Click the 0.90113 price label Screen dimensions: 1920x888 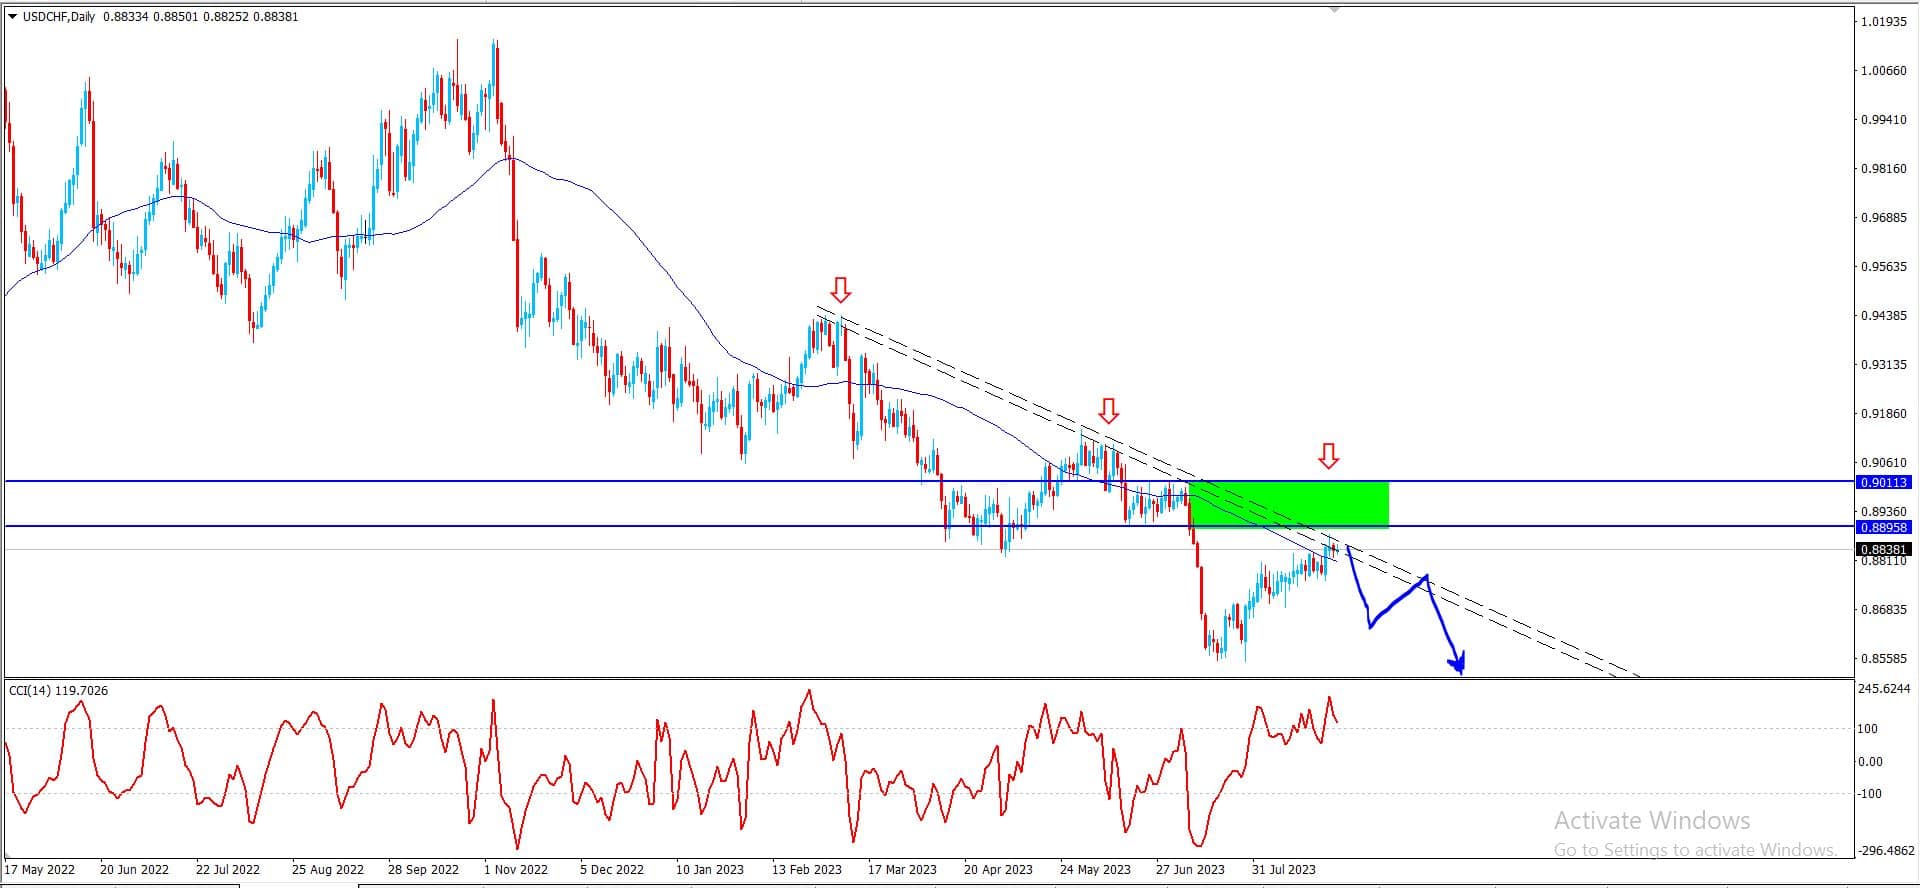(1884, 482)
